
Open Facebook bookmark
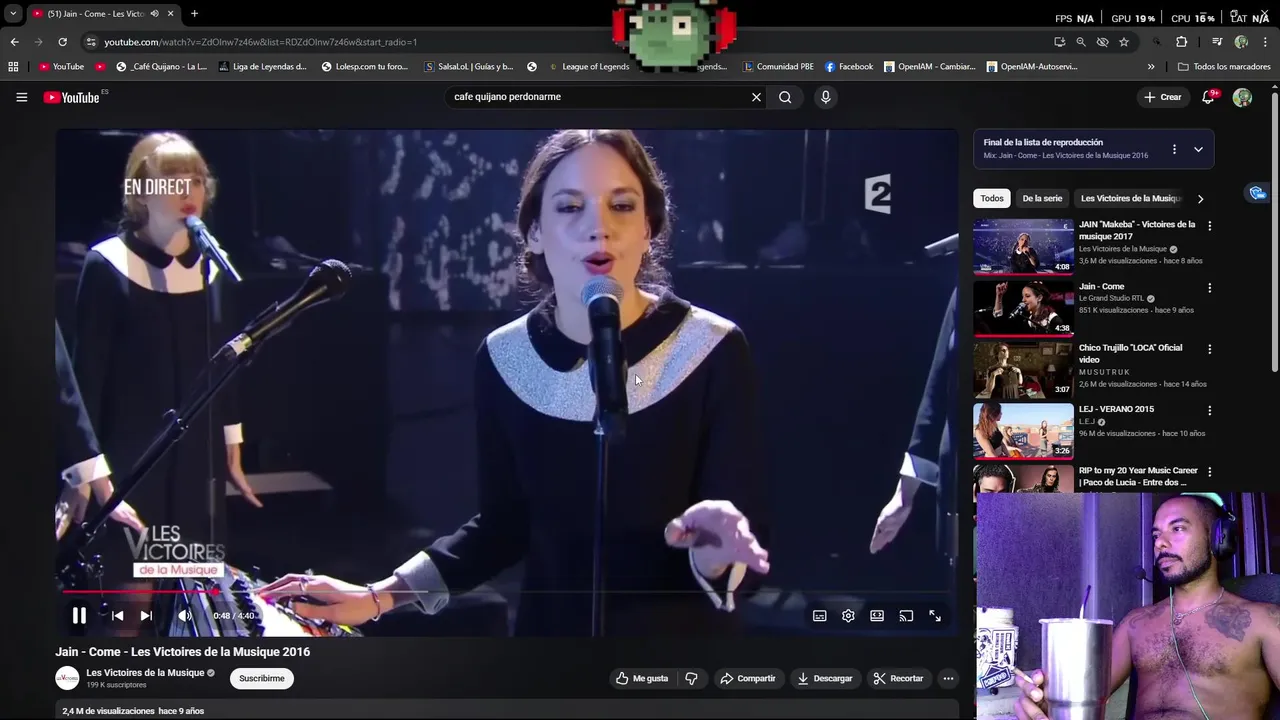849,66
